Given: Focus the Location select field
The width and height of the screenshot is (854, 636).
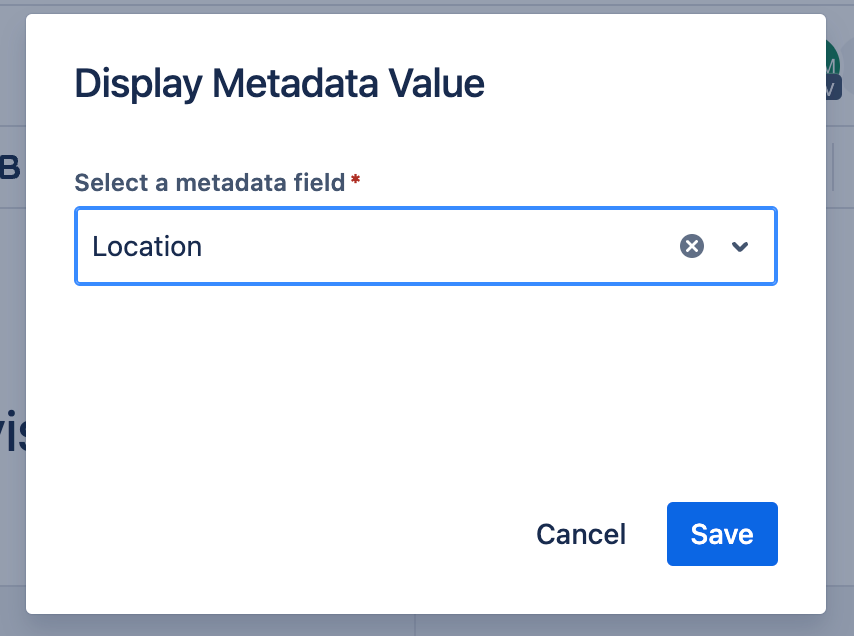Looking at the screenshot, I should tap(400, 246).
